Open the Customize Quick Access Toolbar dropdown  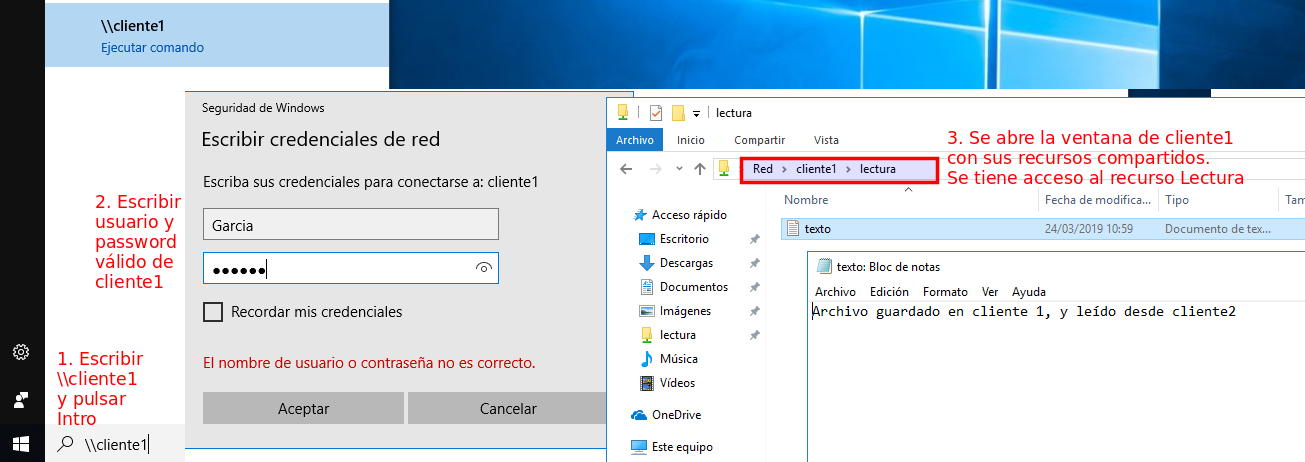point(696,113)
